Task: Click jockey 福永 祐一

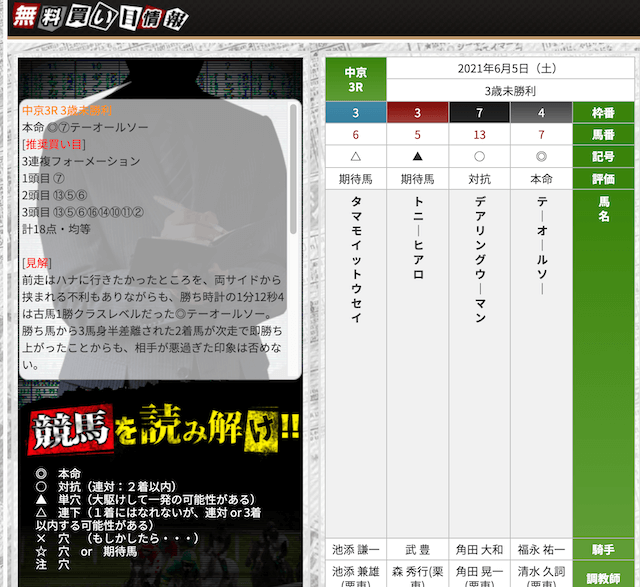Action: tap(541, 550)
